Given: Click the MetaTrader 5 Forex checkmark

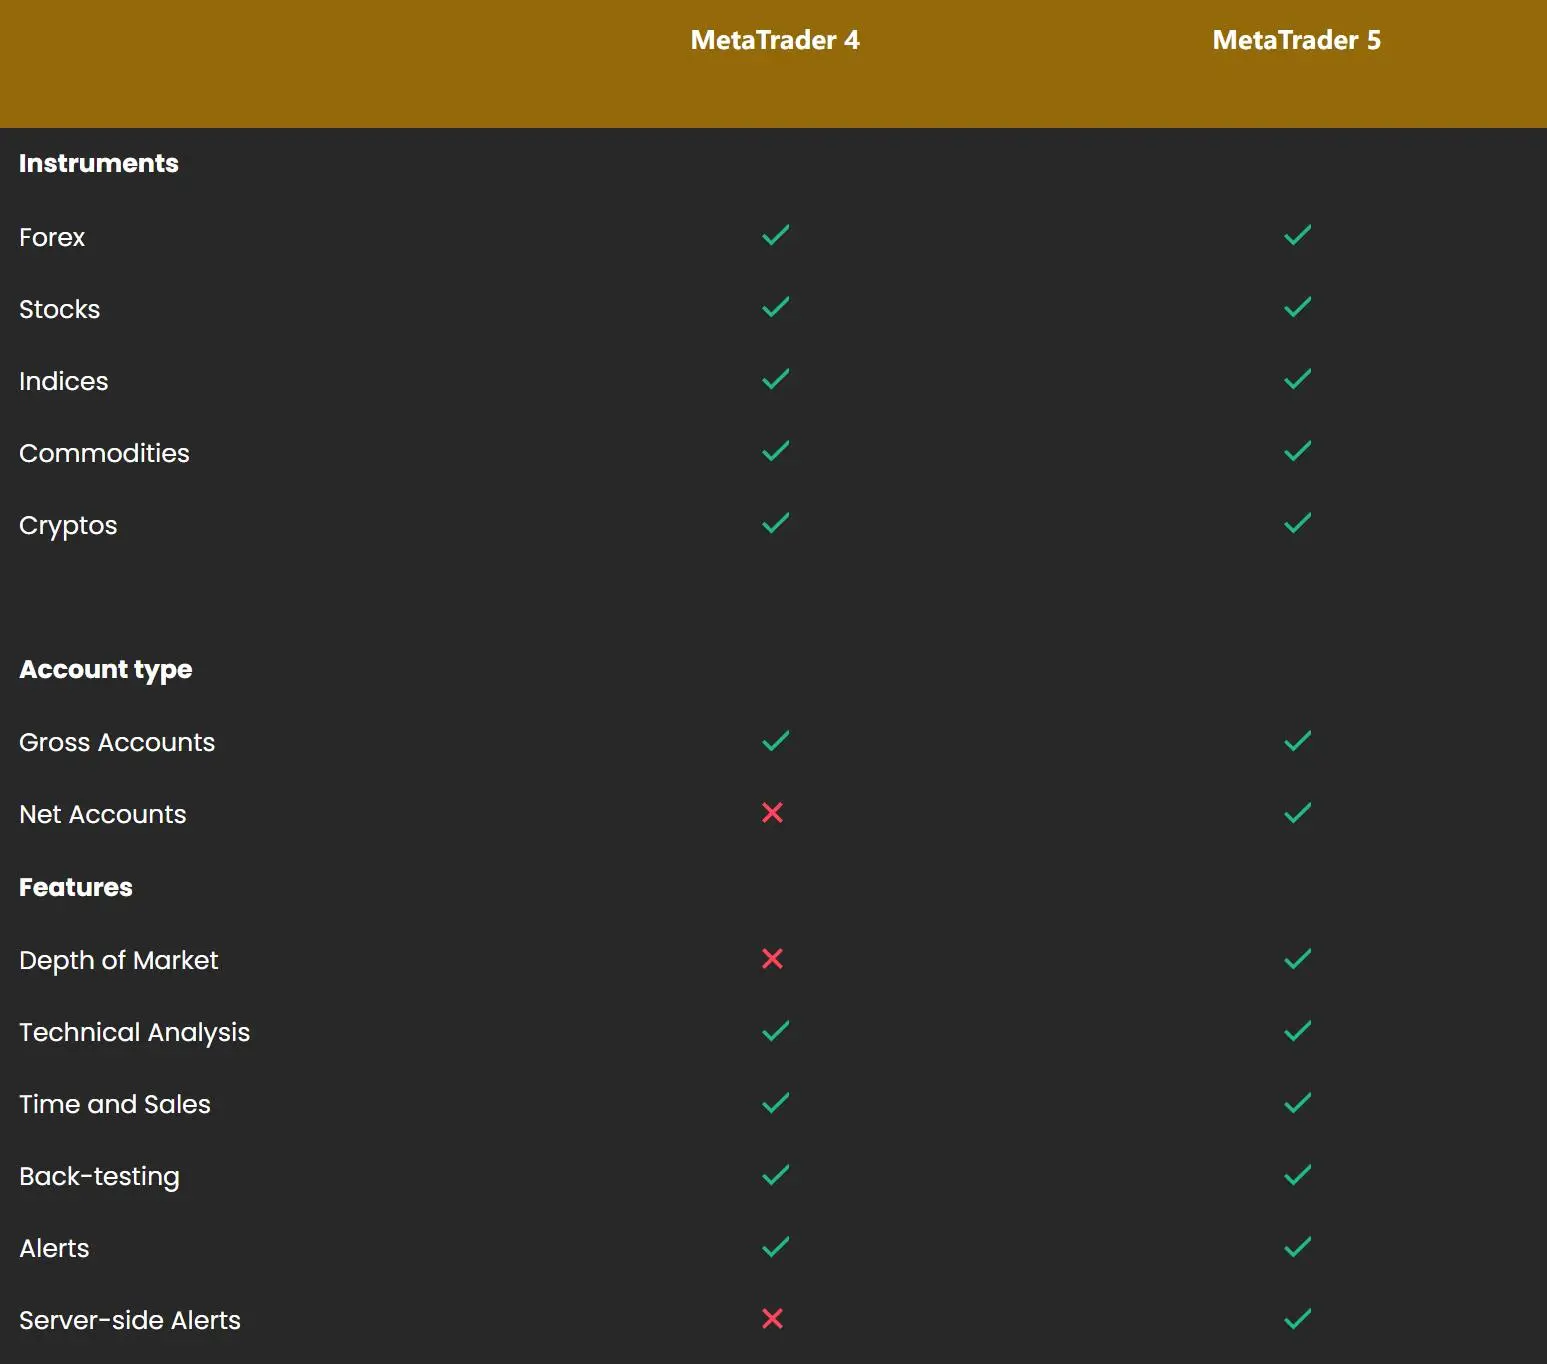Looking at the screenshot, I should 1298,235.
